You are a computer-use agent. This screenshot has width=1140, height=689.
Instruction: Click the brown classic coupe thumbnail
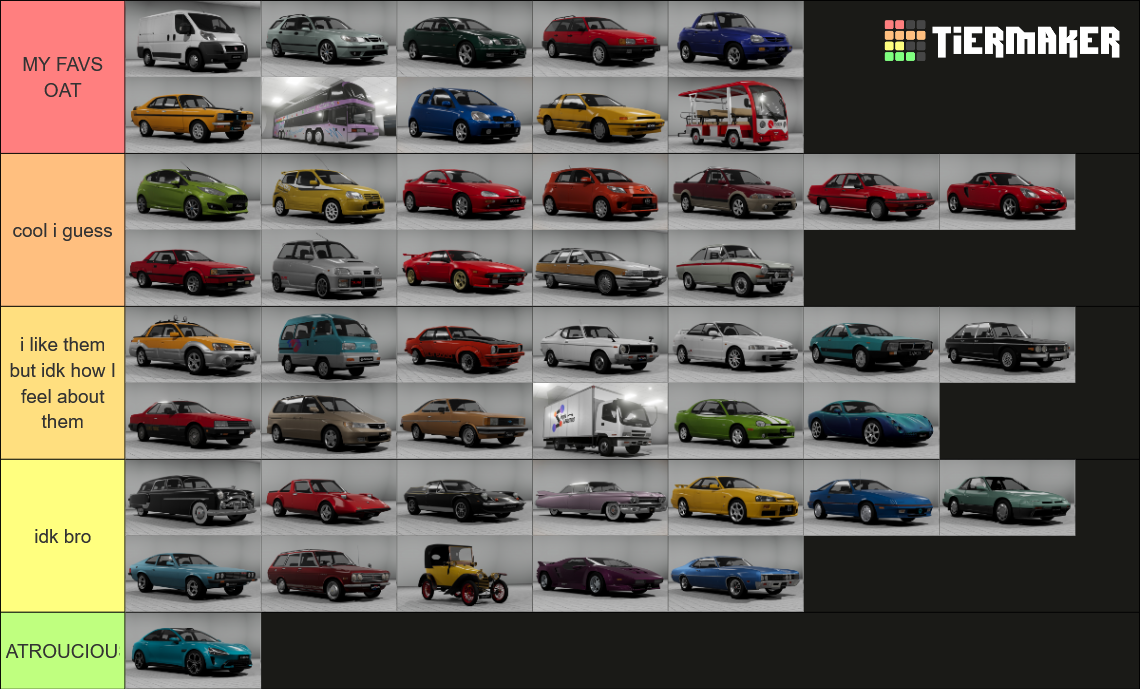465,422
